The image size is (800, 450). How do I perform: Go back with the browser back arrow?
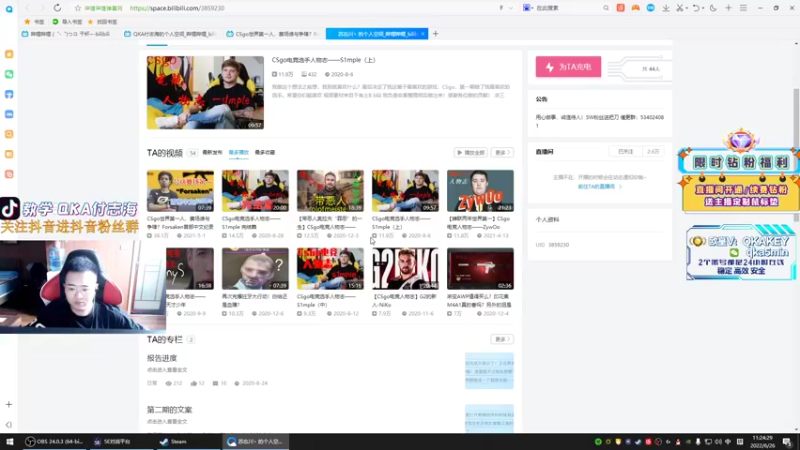coord(28,8)
